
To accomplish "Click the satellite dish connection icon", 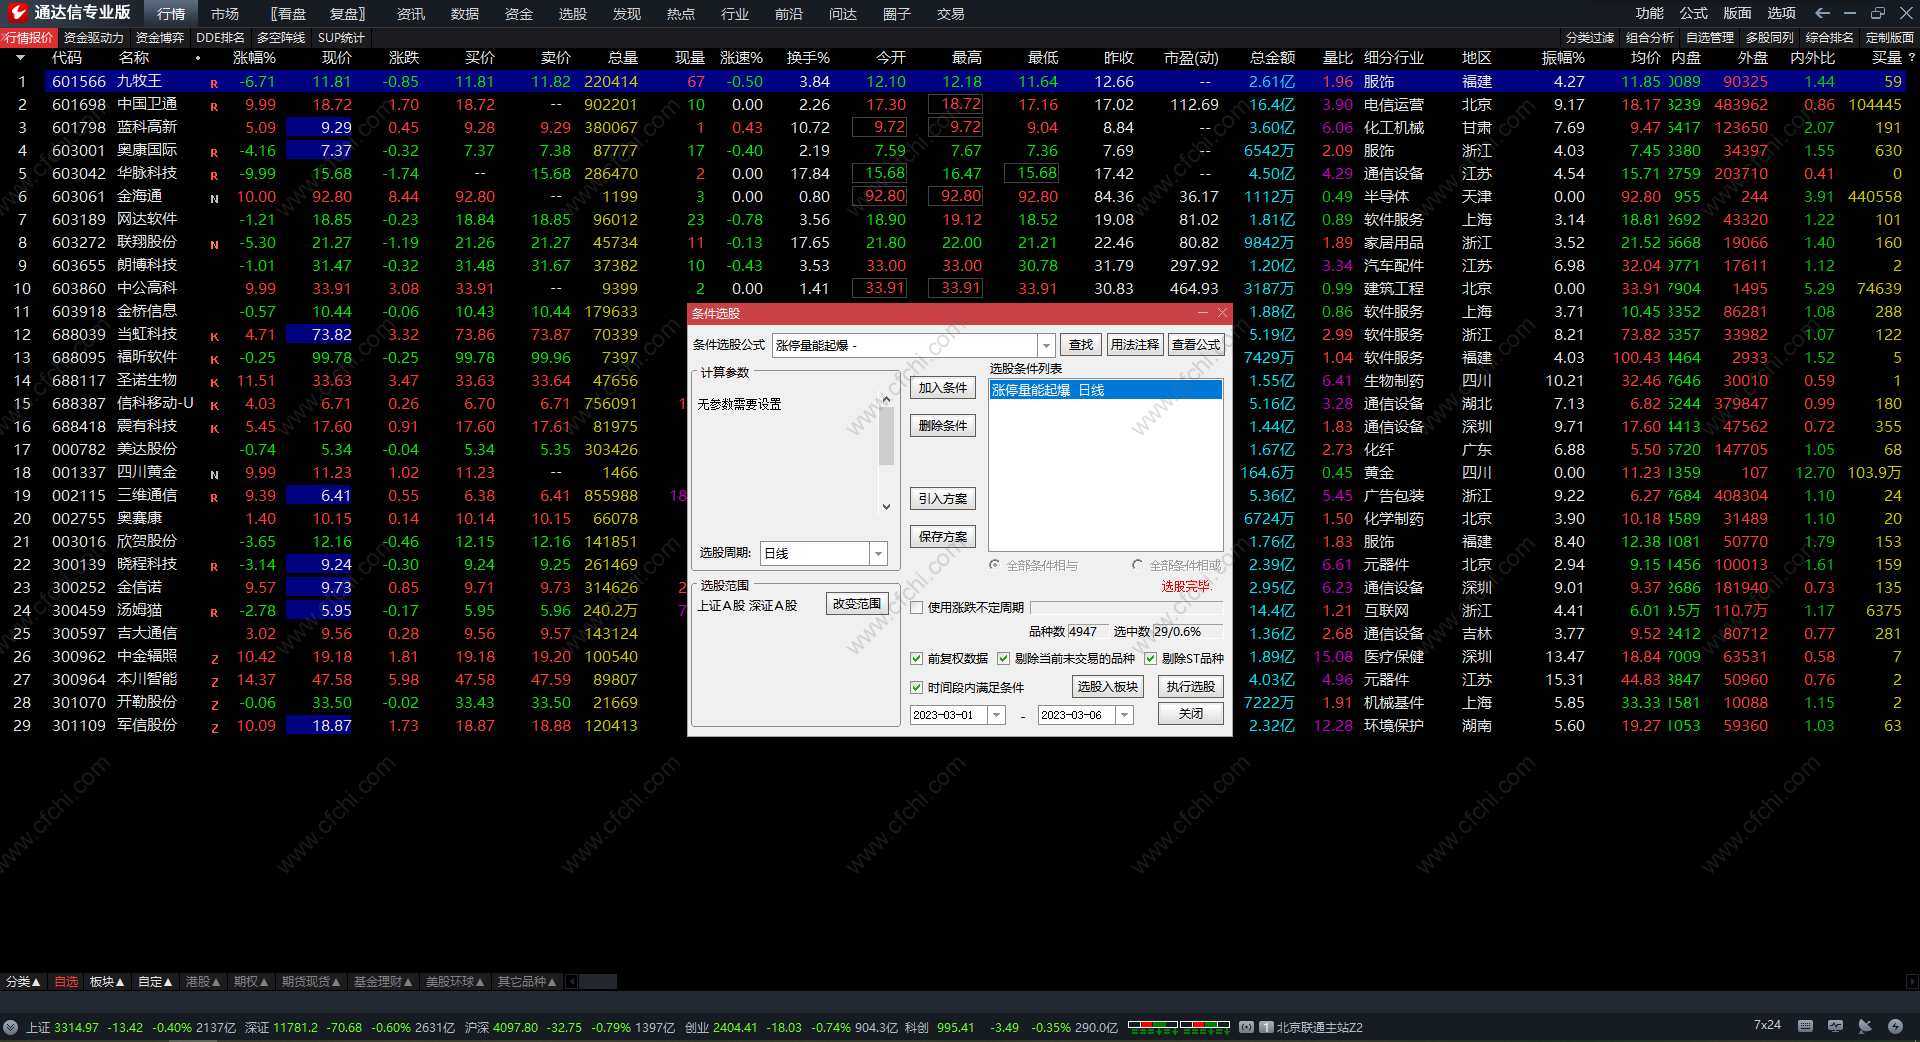I will click(1865, 1026).
